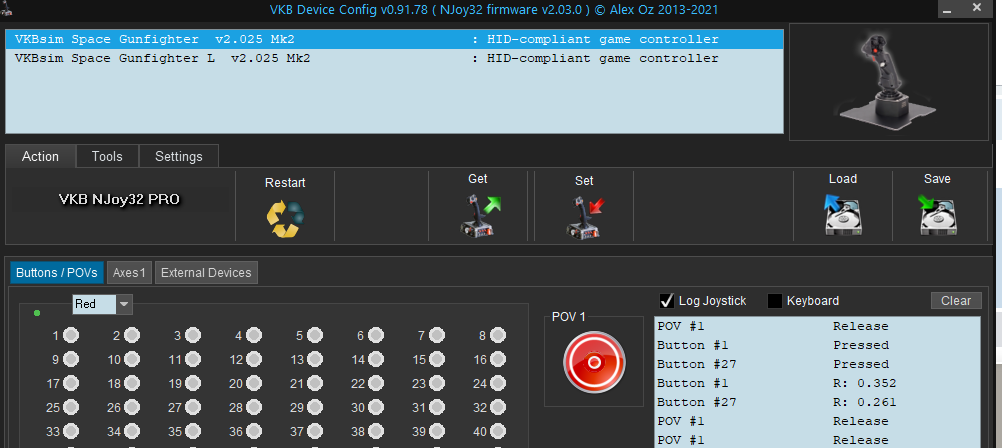This screenshot has height=448, width=1002.
Task: Click button indicator 19
Action: point(193,383)
